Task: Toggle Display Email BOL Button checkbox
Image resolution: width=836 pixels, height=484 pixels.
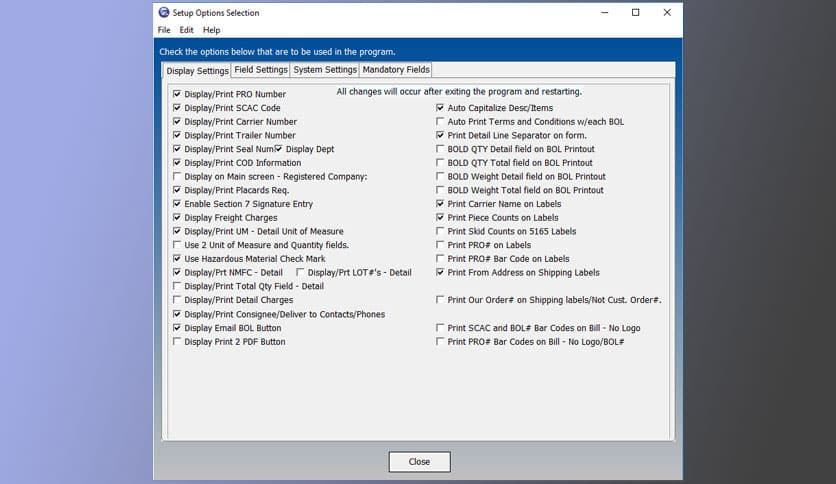Action: pyautogui.click(x=178, y=328)
